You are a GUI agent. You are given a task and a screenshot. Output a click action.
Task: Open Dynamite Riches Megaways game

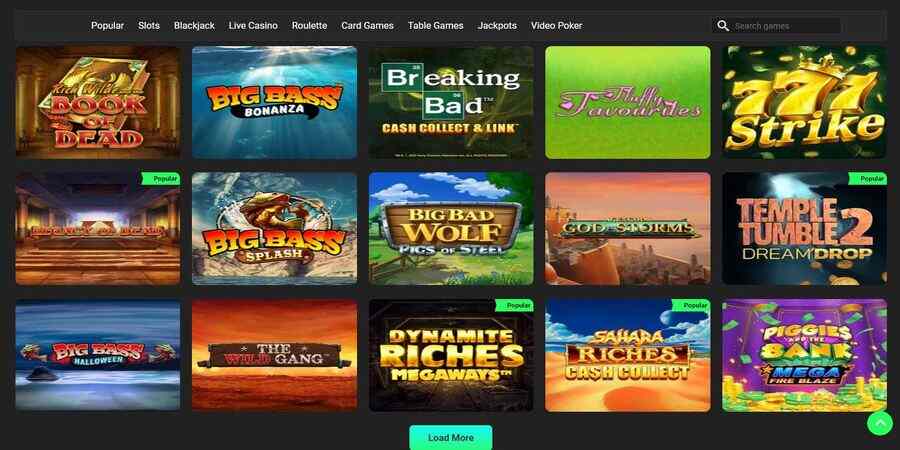point(451,355)
